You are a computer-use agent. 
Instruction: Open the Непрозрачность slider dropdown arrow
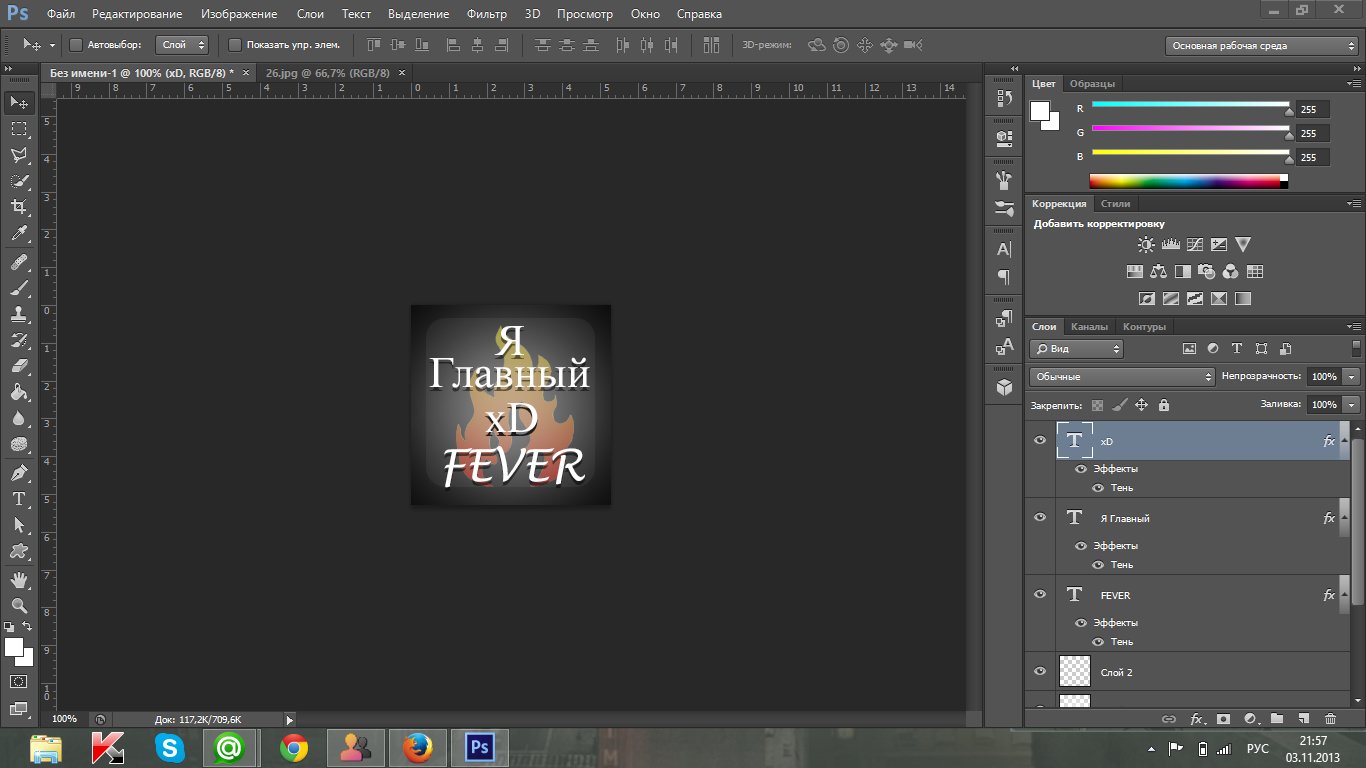click(1352, 377)
